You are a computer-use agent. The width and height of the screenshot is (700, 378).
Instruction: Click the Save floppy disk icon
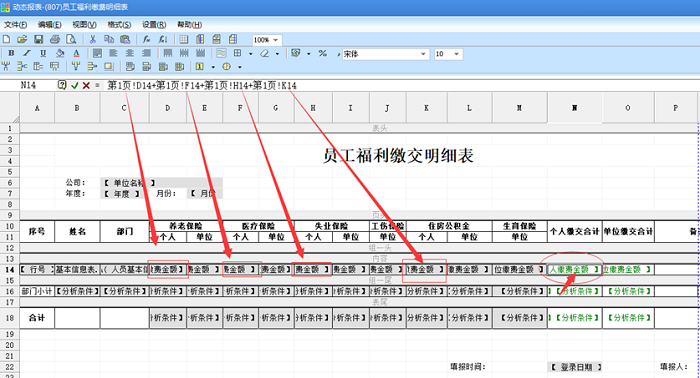(x=39, y=39)
